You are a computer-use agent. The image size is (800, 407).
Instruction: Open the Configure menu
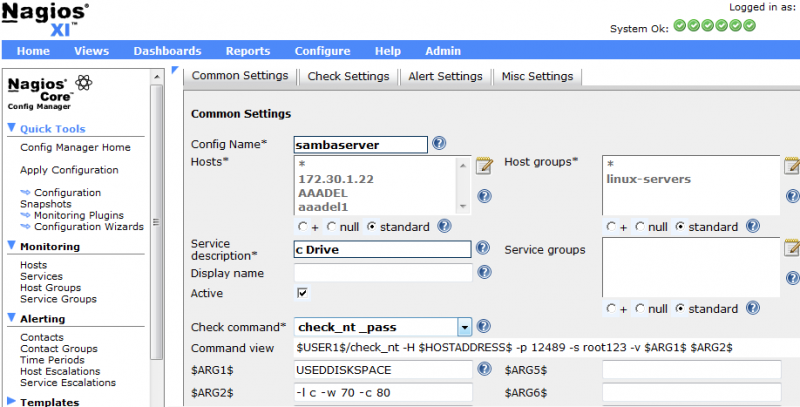tap(322, 51)
